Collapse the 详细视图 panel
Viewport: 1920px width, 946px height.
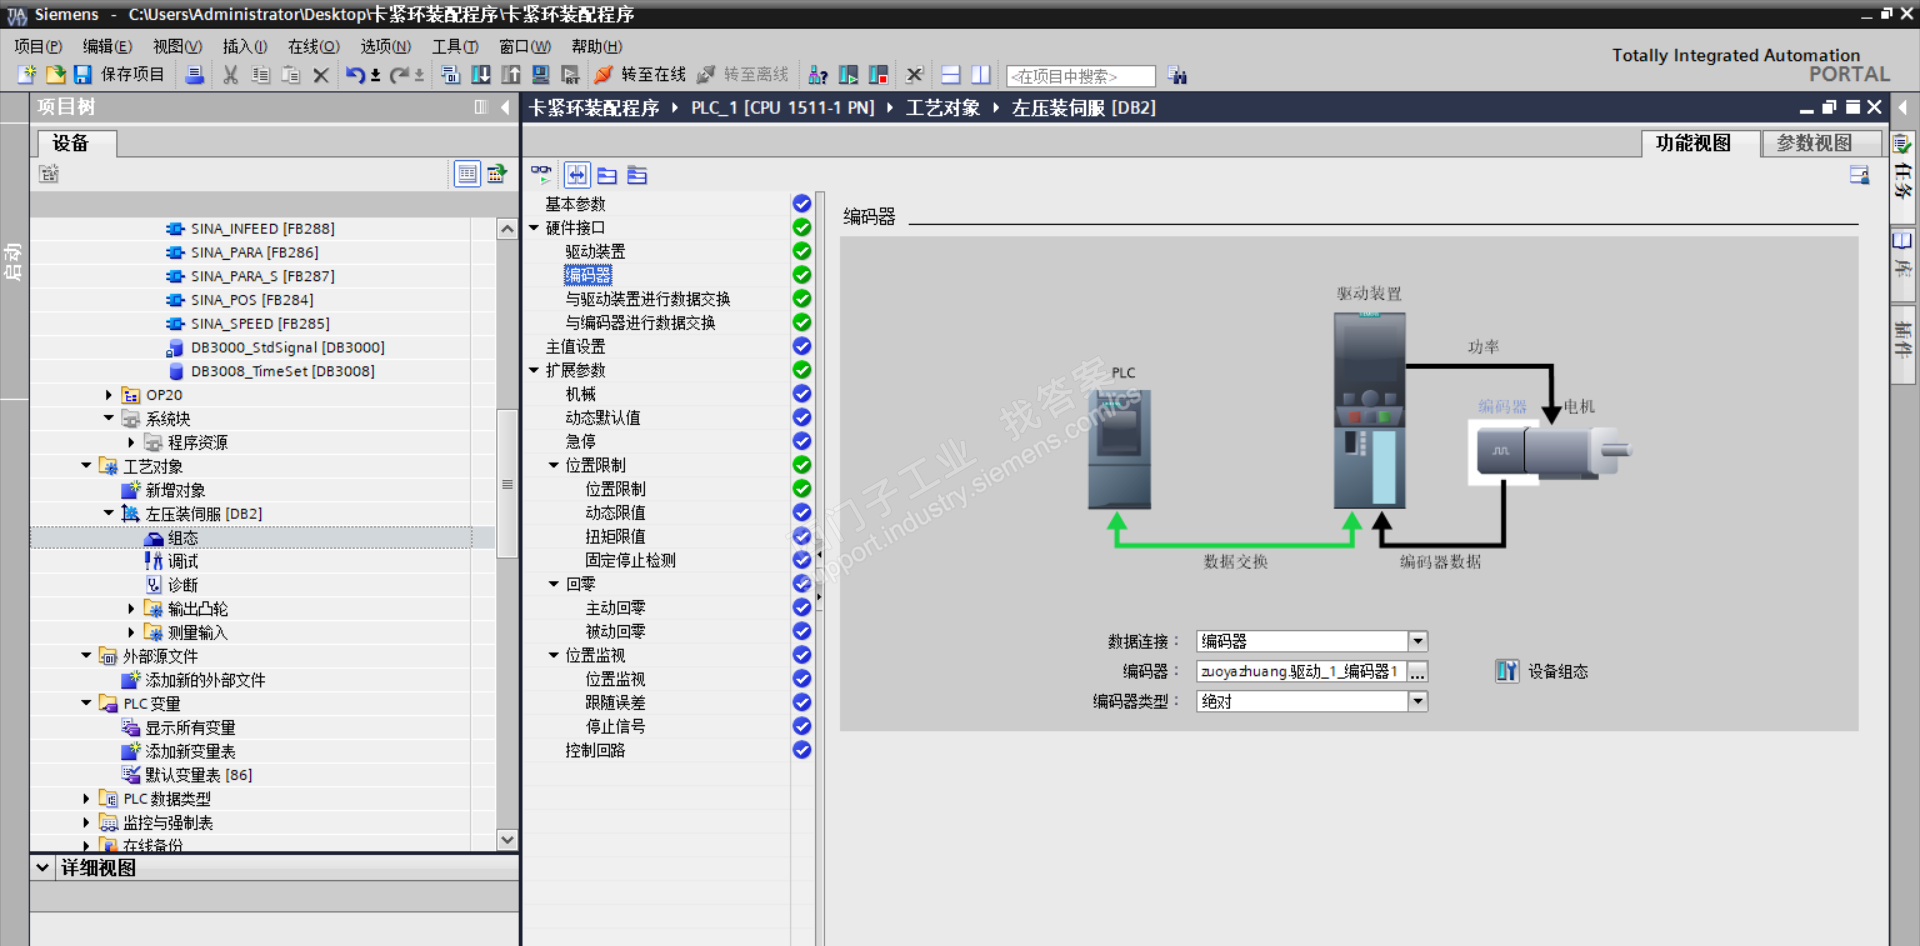coord(42,868)
